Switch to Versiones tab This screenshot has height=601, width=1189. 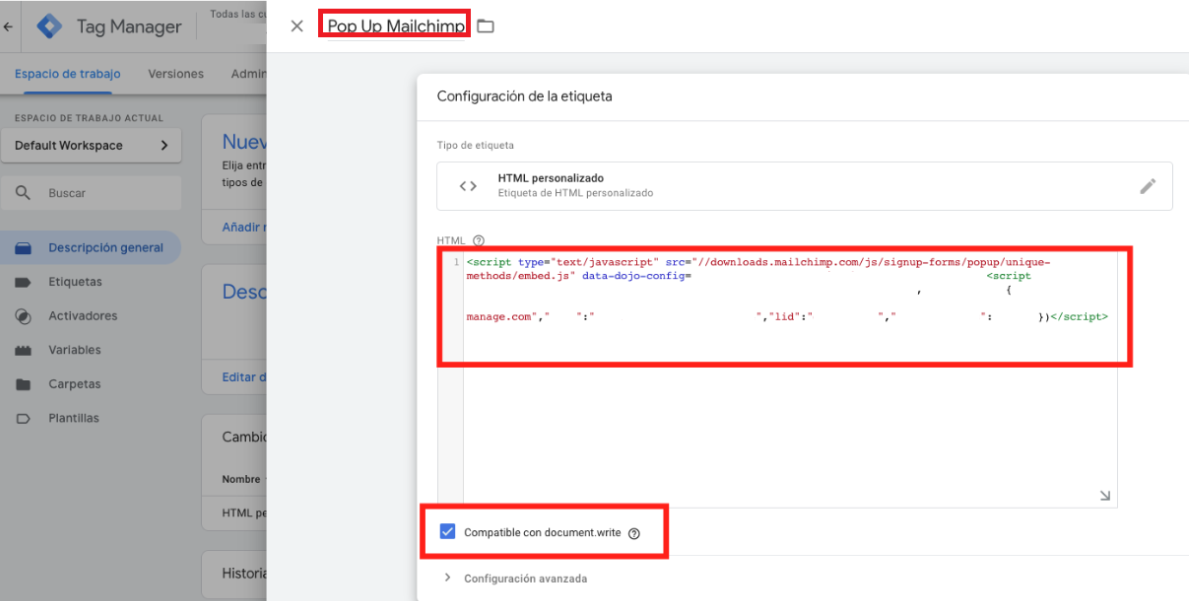tap(176, 74)
